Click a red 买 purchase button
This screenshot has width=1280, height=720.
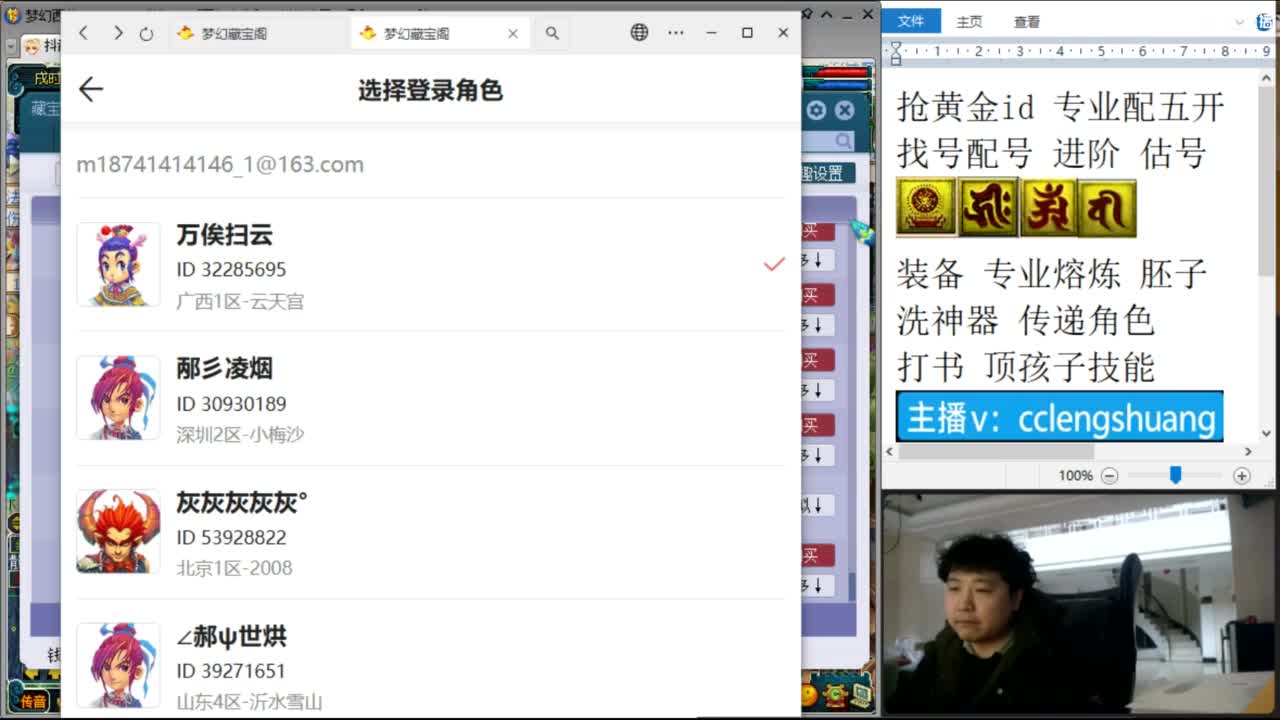tap(820, 230)
